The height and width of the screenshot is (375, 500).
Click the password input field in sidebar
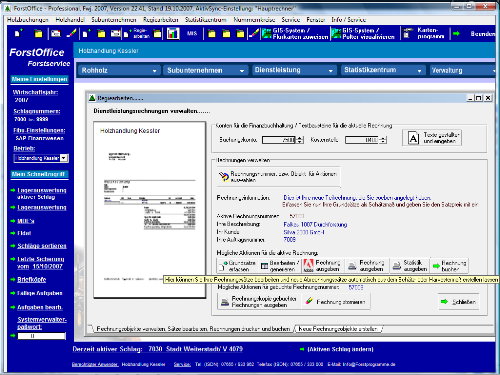pyautogui.click(x=42, y=336)
